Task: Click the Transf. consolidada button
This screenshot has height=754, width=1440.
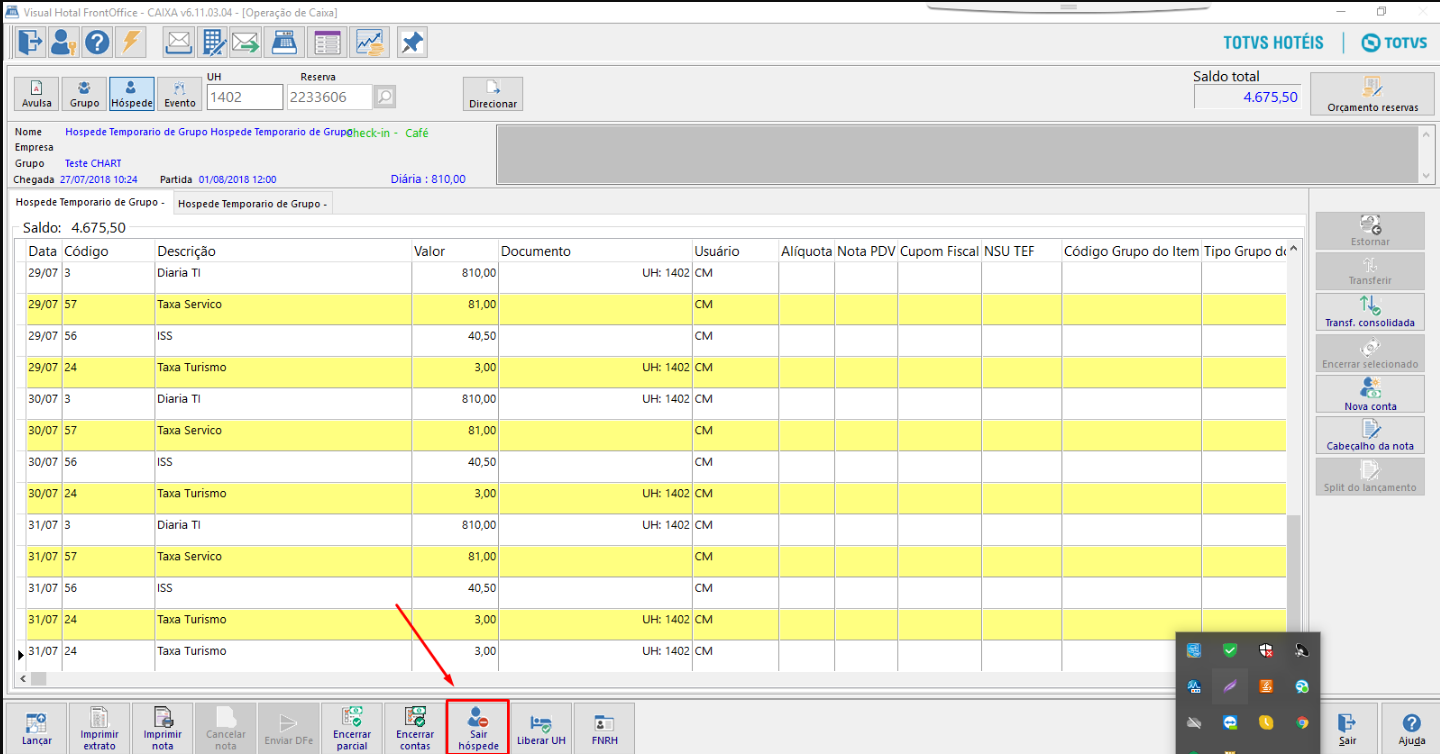Action: point(1369,312)
